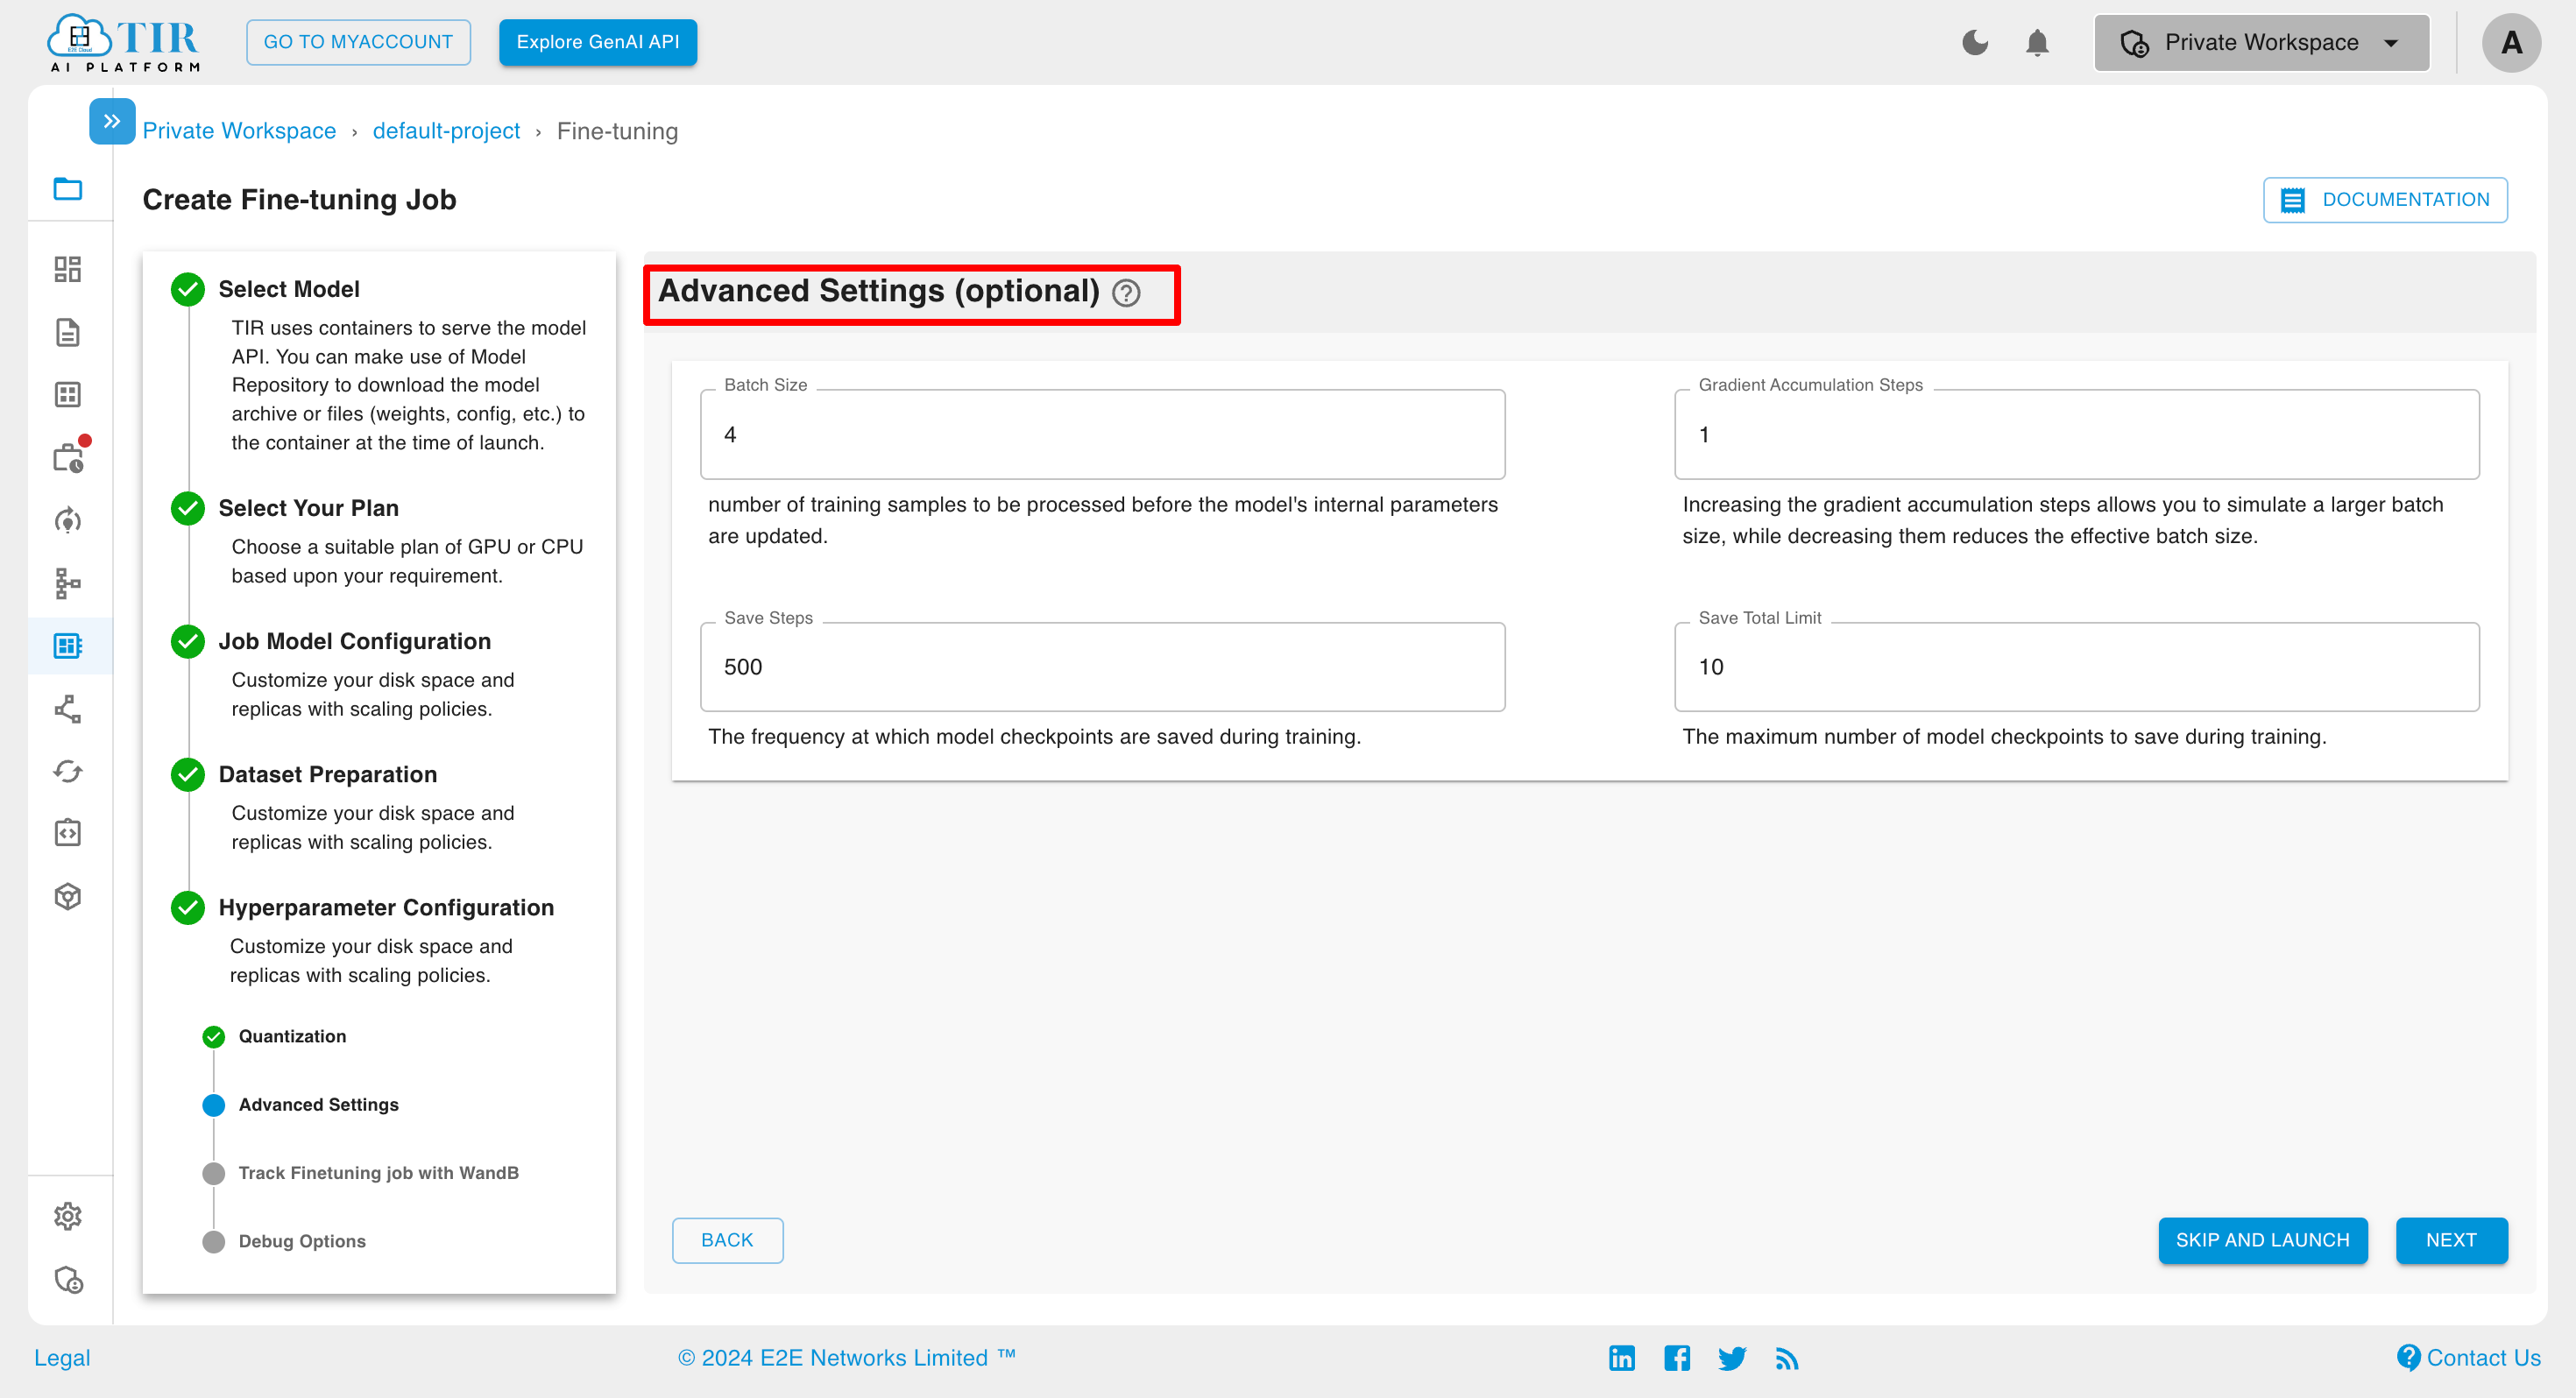This screenshot has width=2576, height=1398.
Task: Click the connected-nodes share sidebar icon
Action: click(68, 709)
